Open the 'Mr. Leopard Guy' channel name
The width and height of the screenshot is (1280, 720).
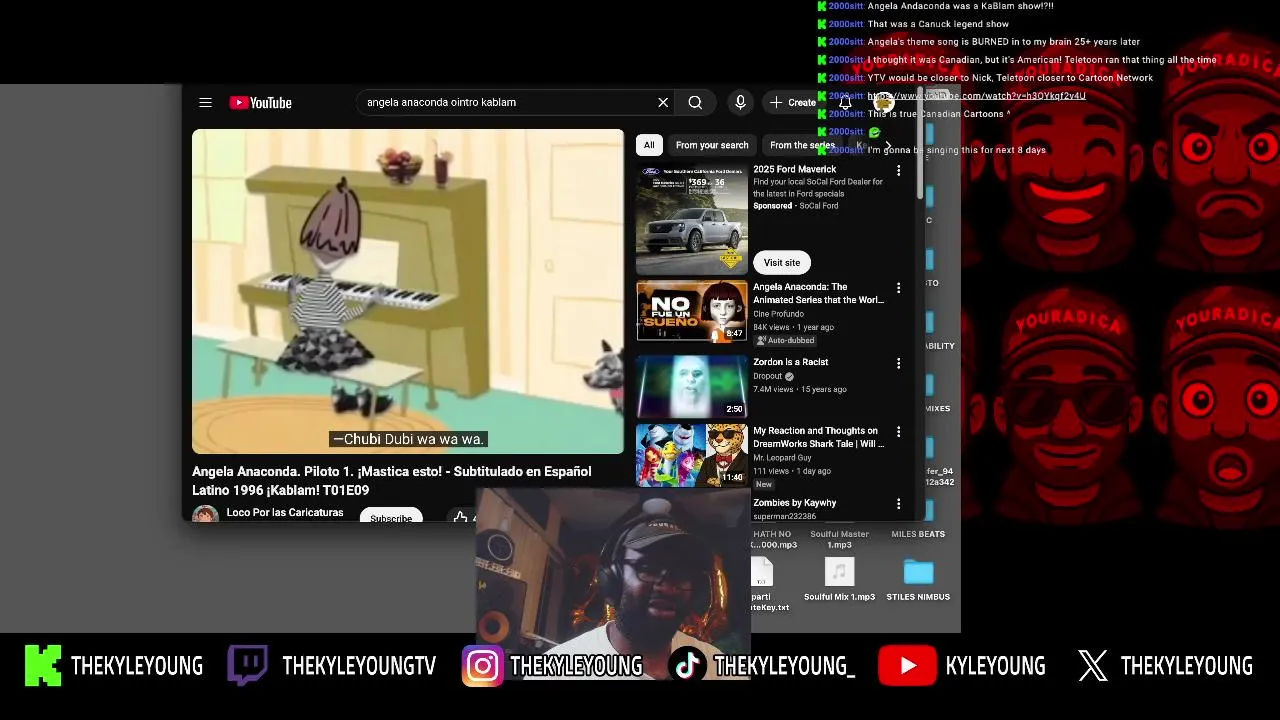[783, 457]
